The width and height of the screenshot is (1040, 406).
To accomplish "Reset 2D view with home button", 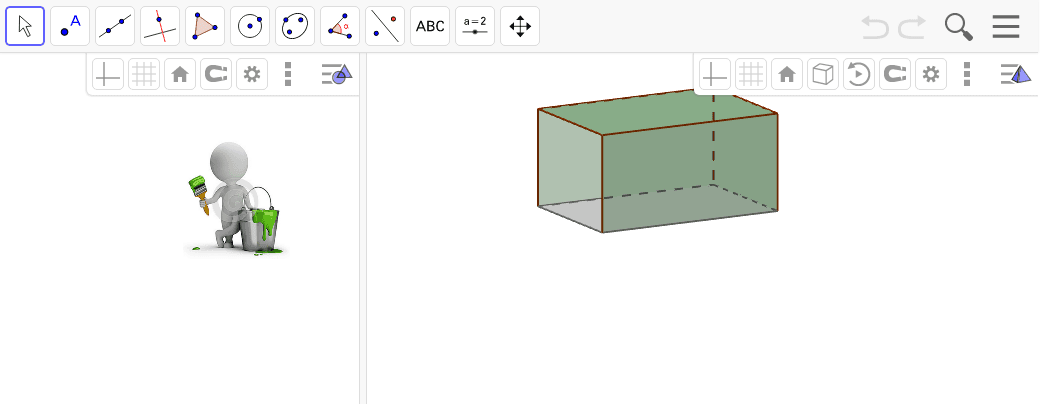I will [x=180, y=74].
